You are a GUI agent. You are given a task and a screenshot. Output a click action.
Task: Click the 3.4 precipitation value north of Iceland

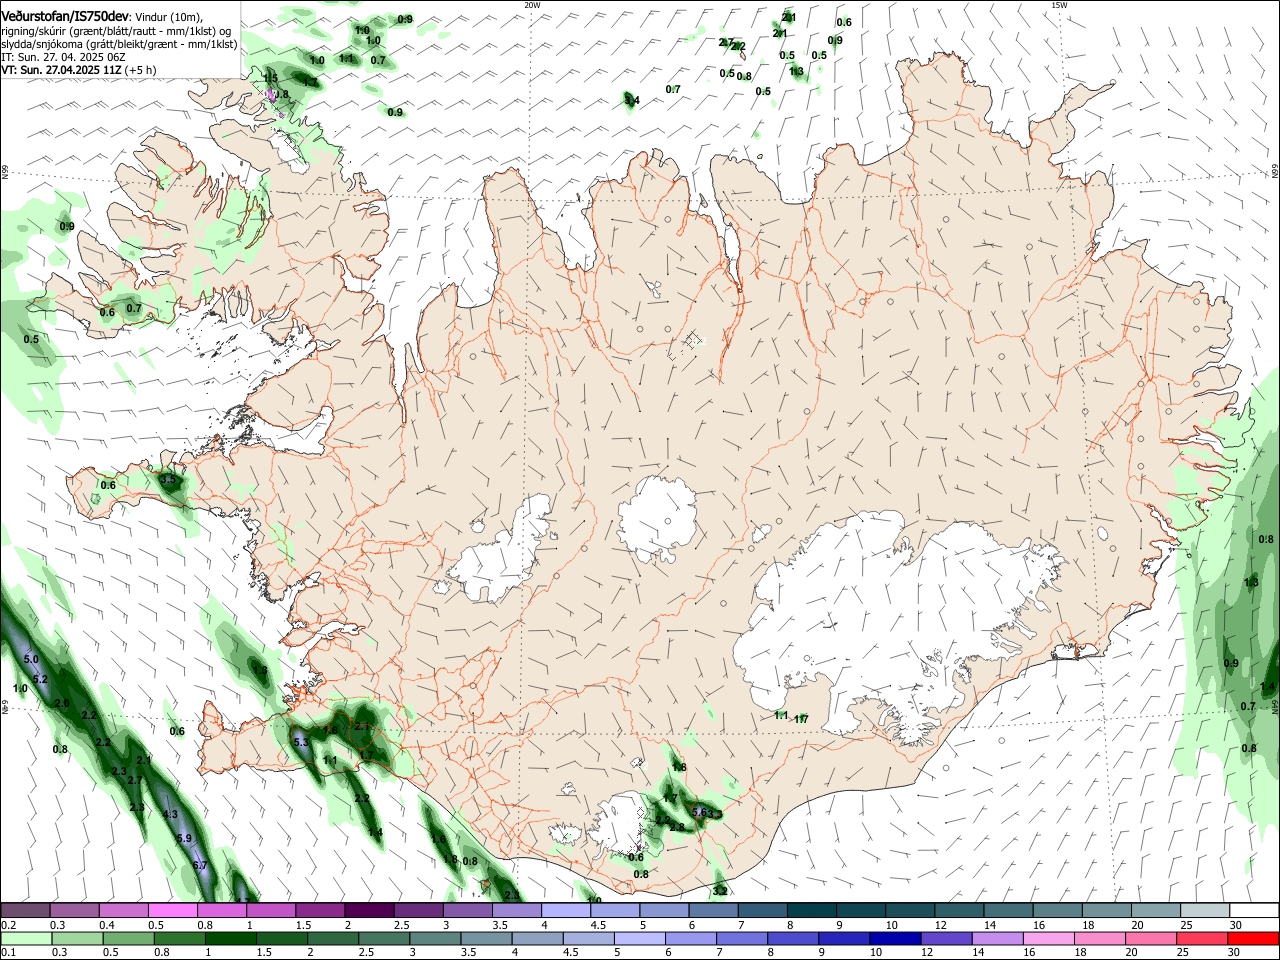click(632, 100)
